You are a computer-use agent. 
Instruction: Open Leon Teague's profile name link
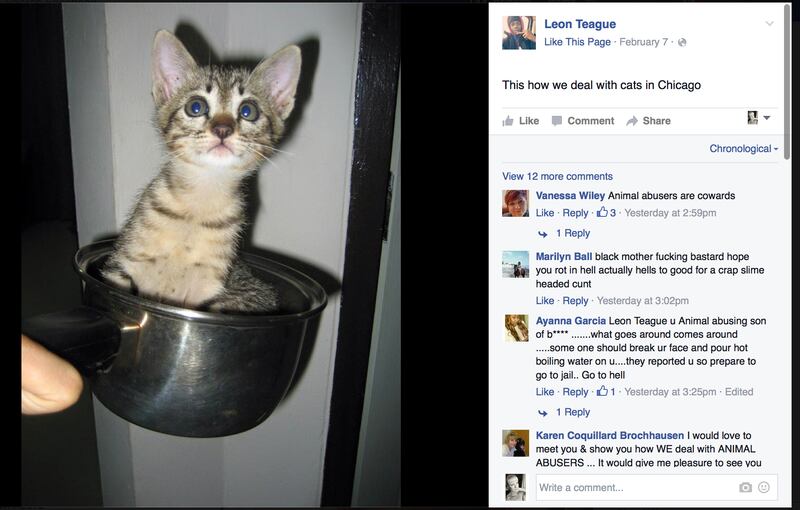tap(580, 24)
